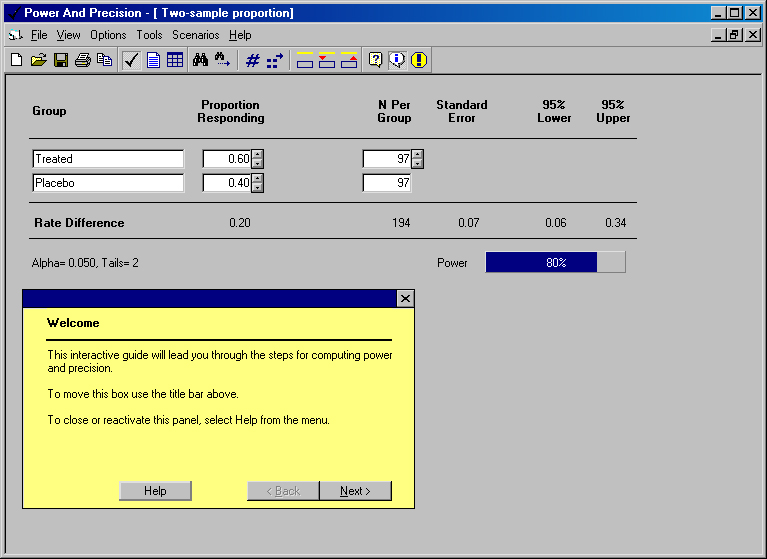
Task: Click the Save floppy disk icon
Action: [61, 60]
